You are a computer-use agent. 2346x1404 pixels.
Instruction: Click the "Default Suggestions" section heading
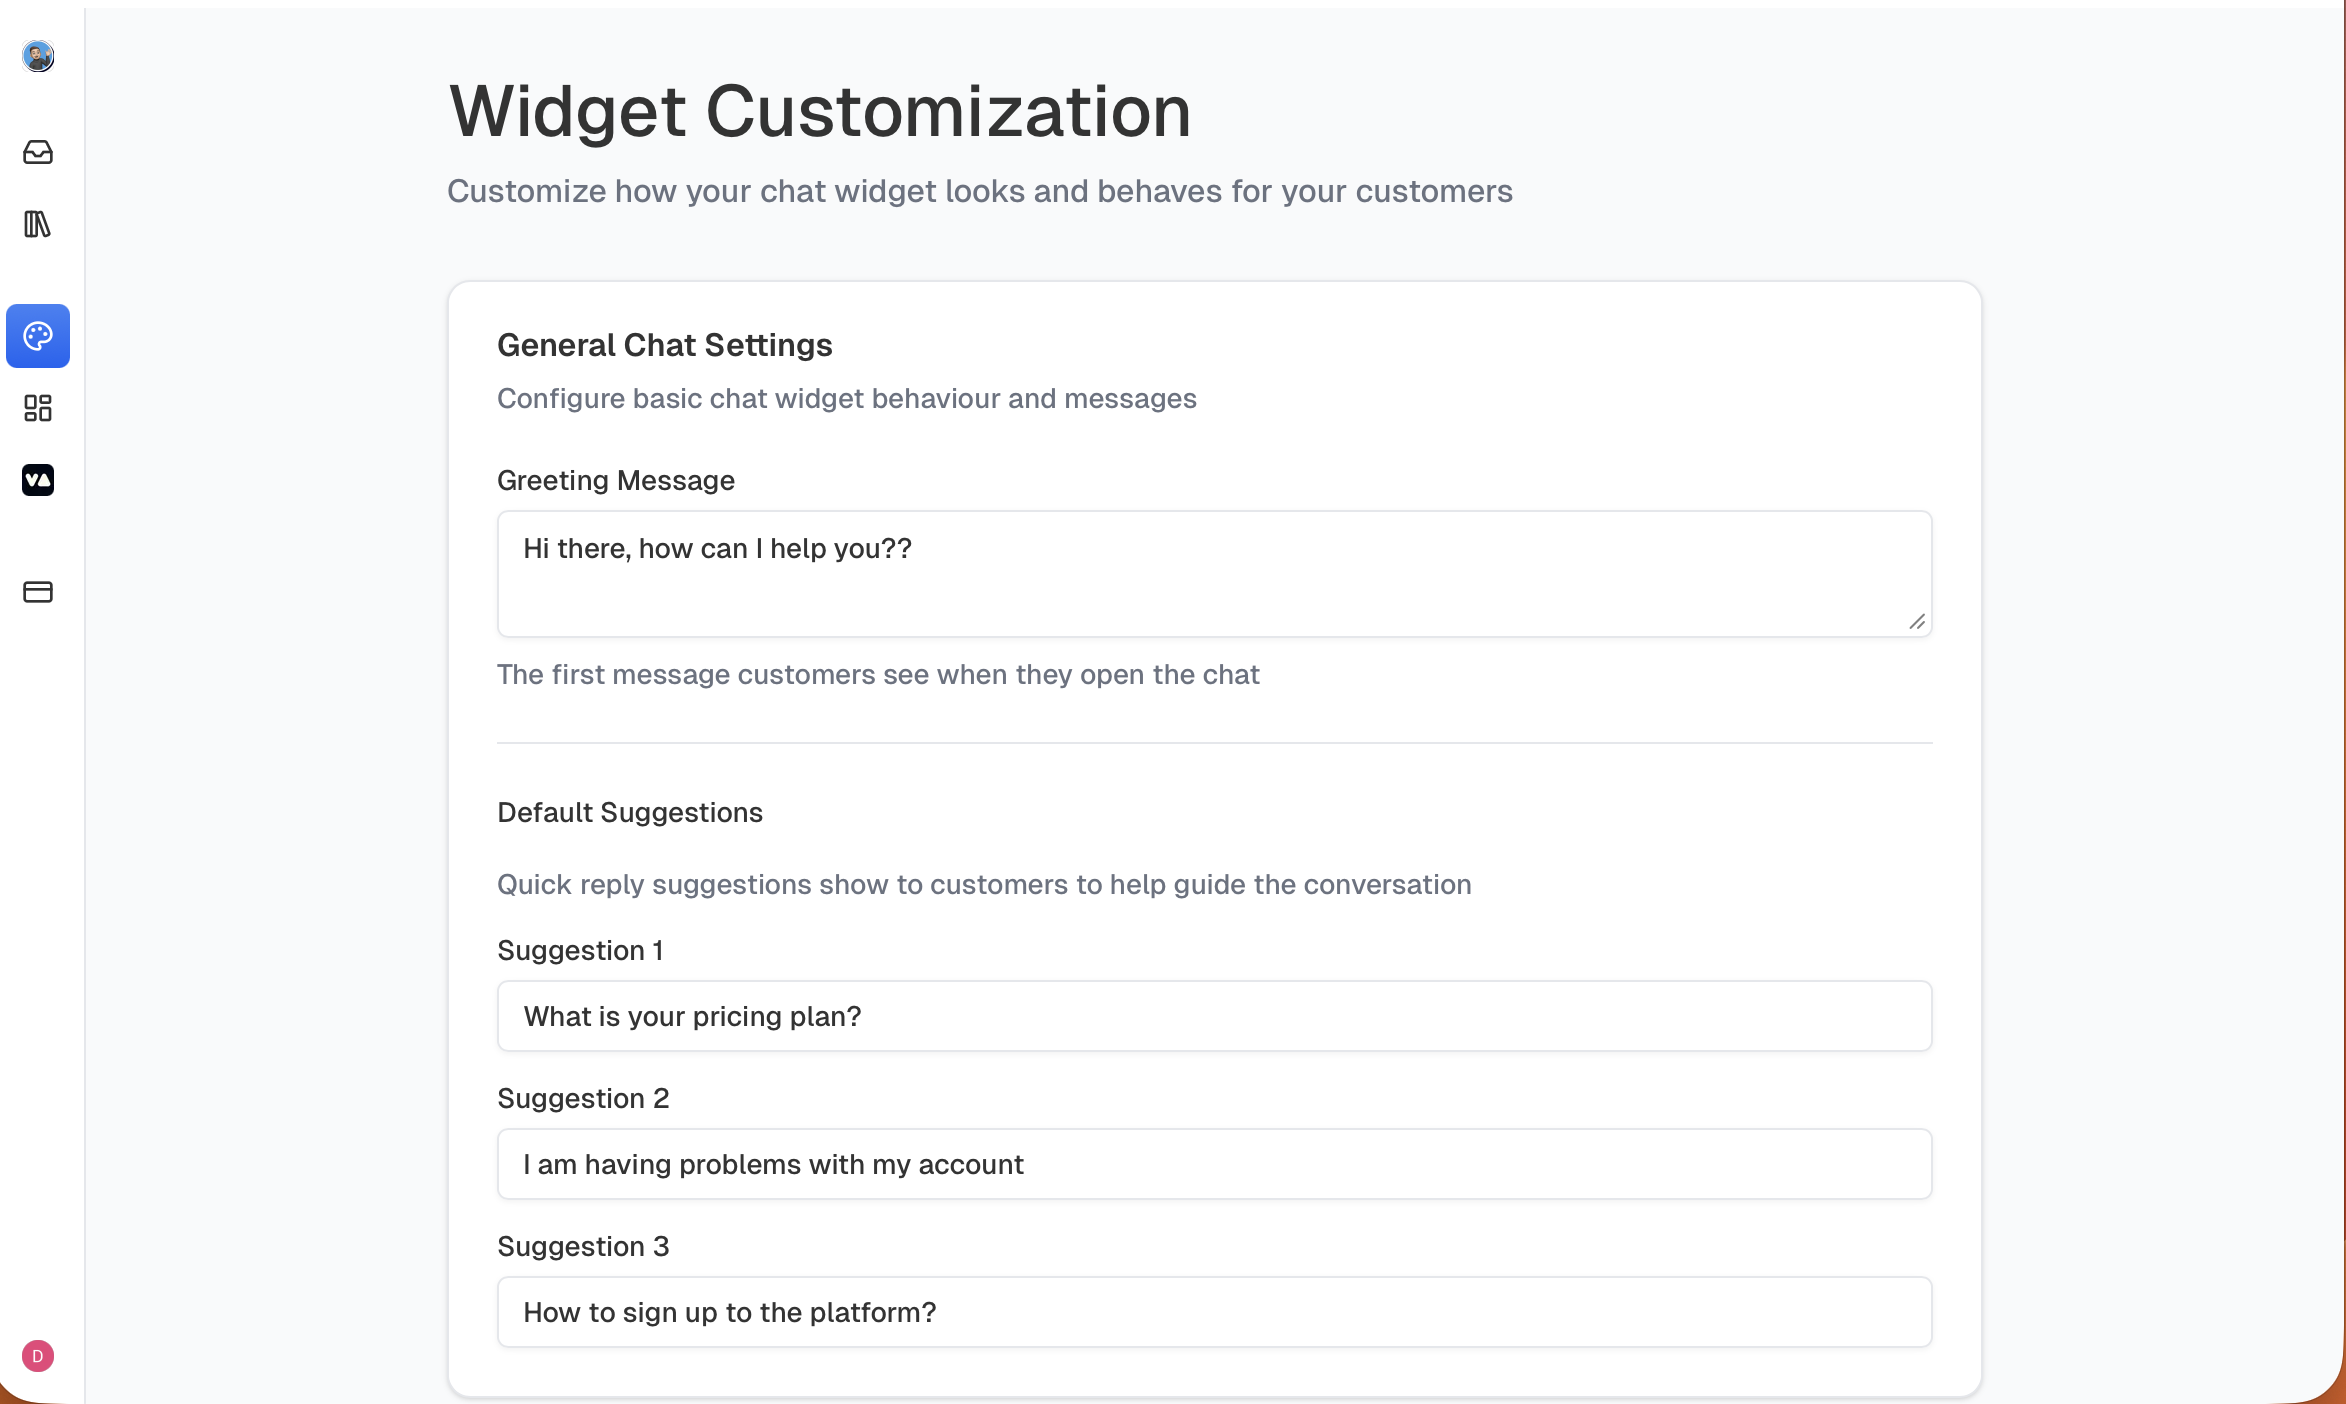[630, 812]
